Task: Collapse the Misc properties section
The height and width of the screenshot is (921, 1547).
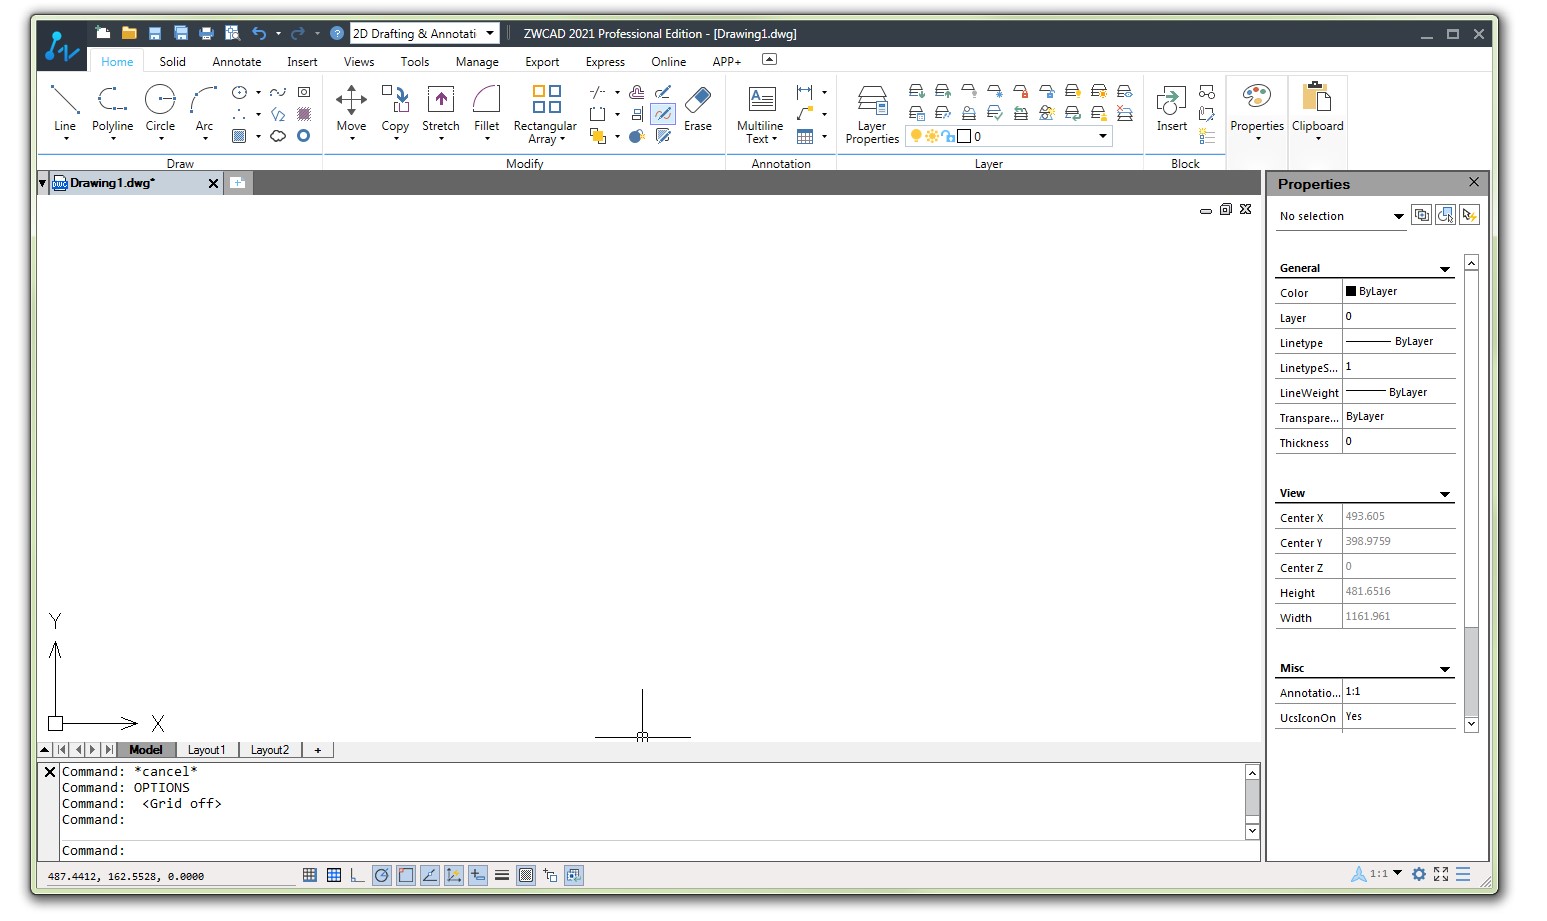Action: (x=1444, y=669)
